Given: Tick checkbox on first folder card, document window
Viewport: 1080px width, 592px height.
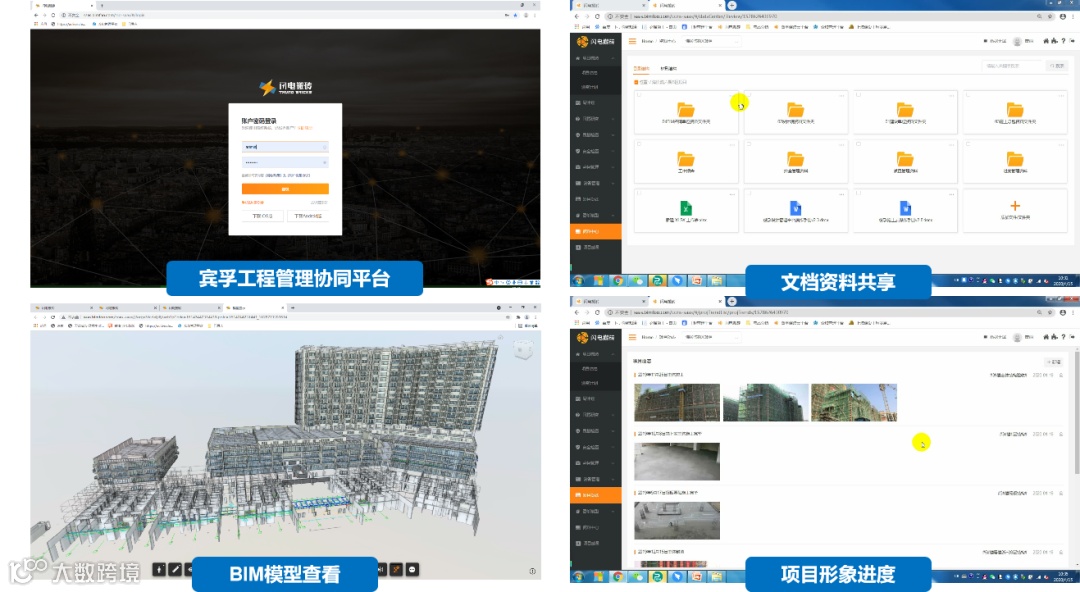Looking at the screenshot, I should tap(639, 94).
